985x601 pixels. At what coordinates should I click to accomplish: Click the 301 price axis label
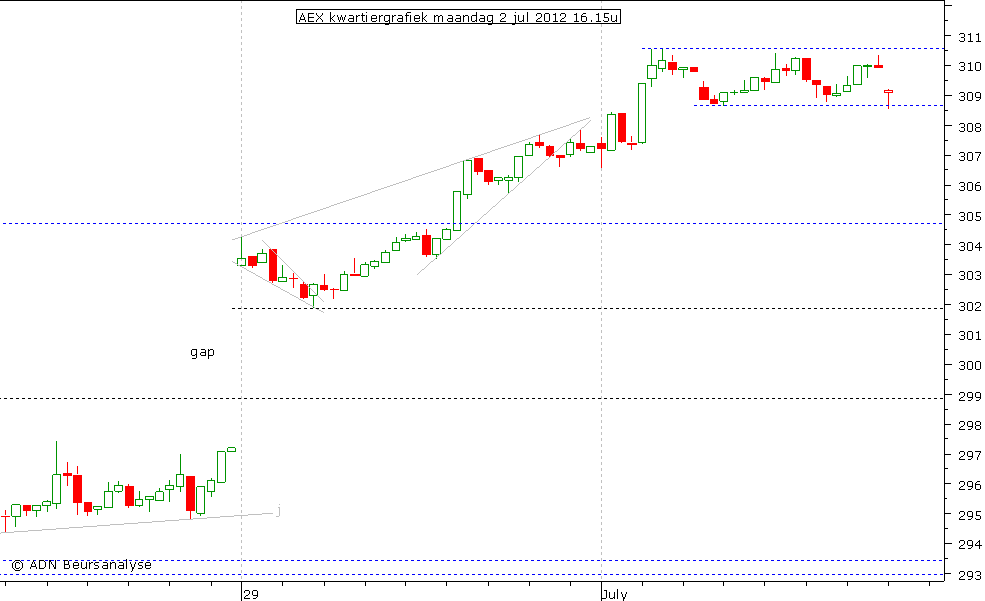coord(969,336)
